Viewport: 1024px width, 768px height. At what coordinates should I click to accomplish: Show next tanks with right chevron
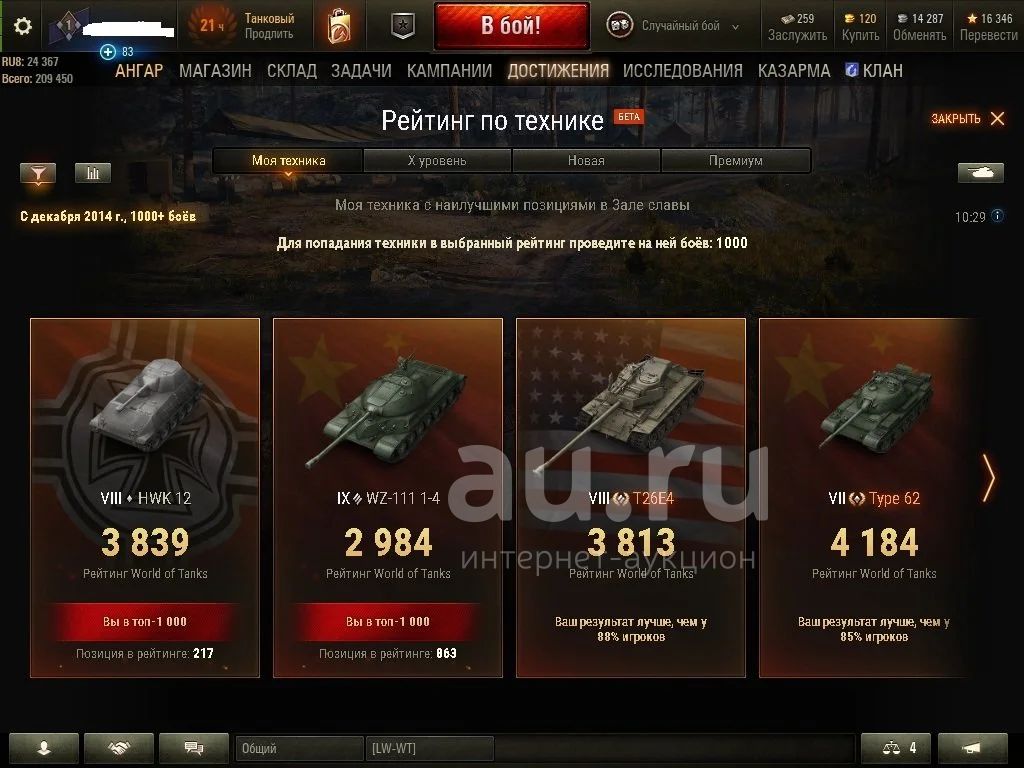989,478
